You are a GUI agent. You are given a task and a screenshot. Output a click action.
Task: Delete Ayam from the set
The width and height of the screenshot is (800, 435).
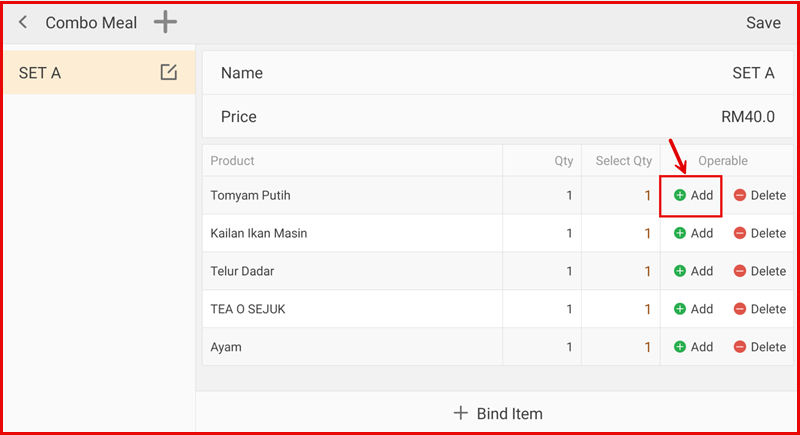(x=759, y=347)
